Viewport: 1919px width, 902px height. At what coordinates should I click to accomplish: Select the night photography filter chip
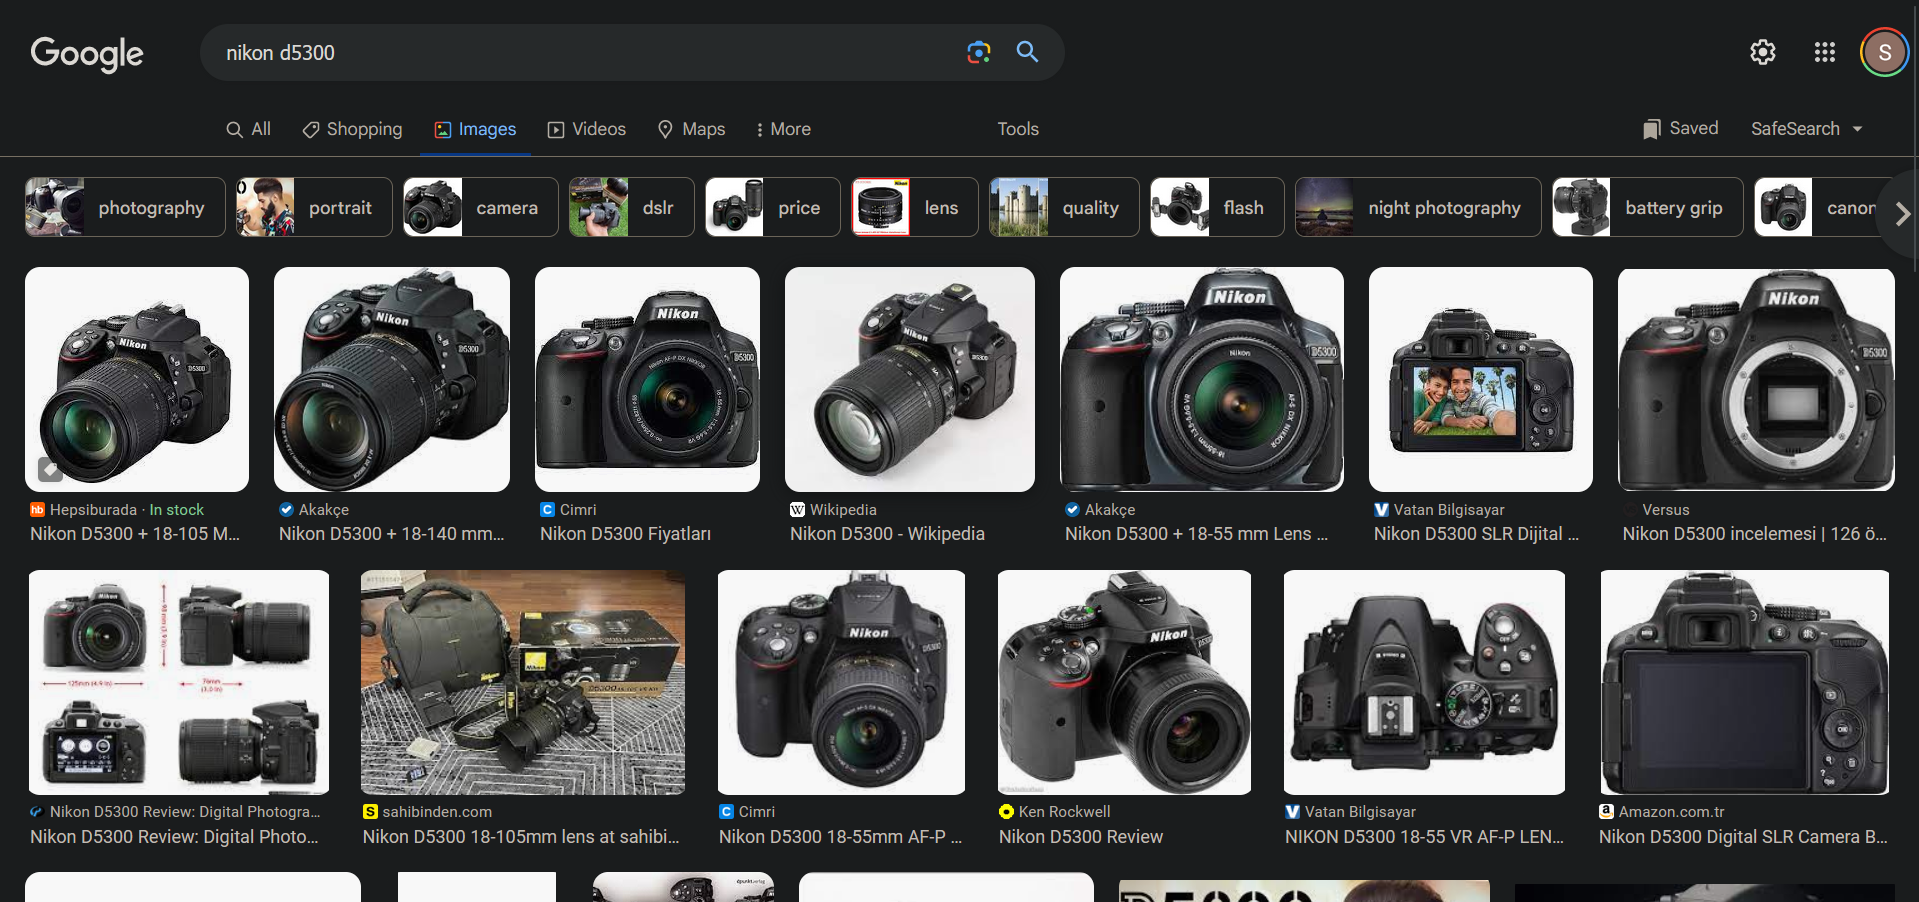[1417, 208]
